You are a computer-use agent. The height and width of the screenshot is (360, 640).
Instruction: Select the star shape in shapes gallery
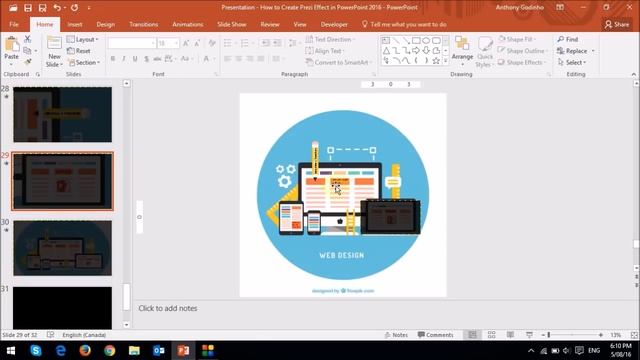[x=436, y=61]
